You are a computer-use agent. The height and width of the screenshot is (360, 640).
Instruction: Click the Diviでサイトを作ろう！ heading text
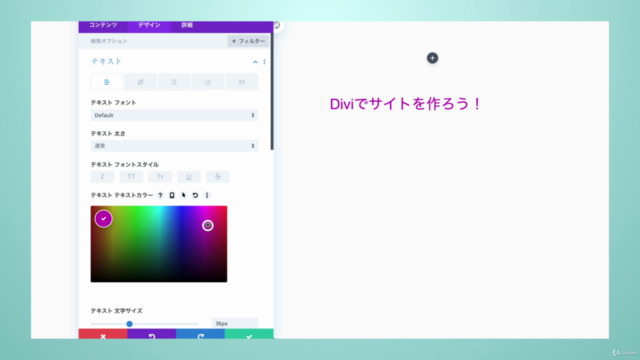click(x=406, y=104)
